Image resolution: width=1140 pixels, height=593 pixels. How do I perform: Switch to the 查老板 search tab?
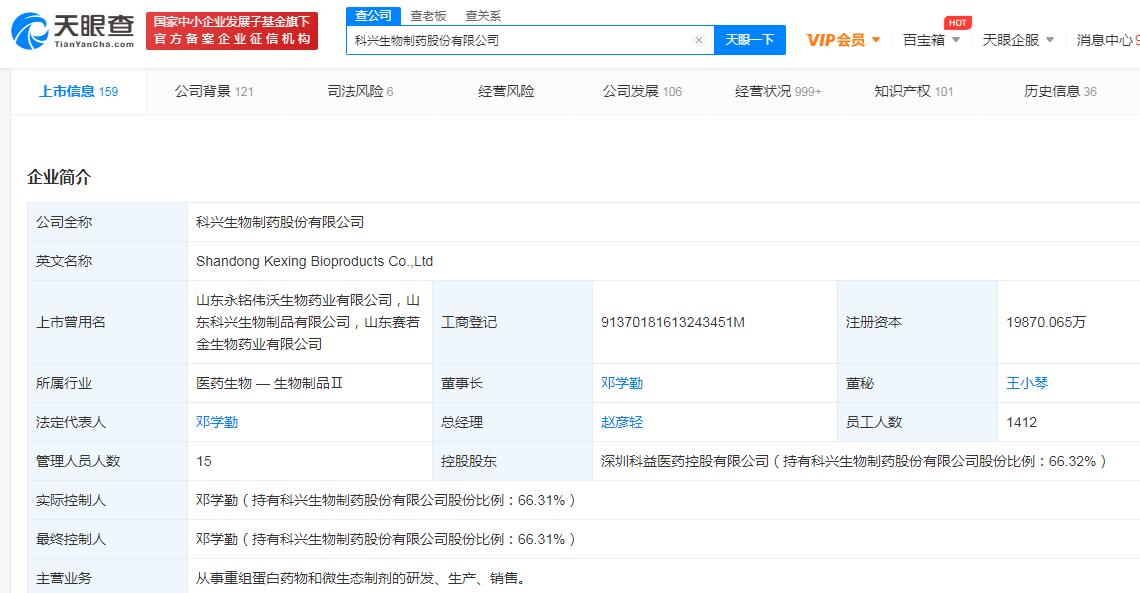pyautogui.click(x=428, y=16)
